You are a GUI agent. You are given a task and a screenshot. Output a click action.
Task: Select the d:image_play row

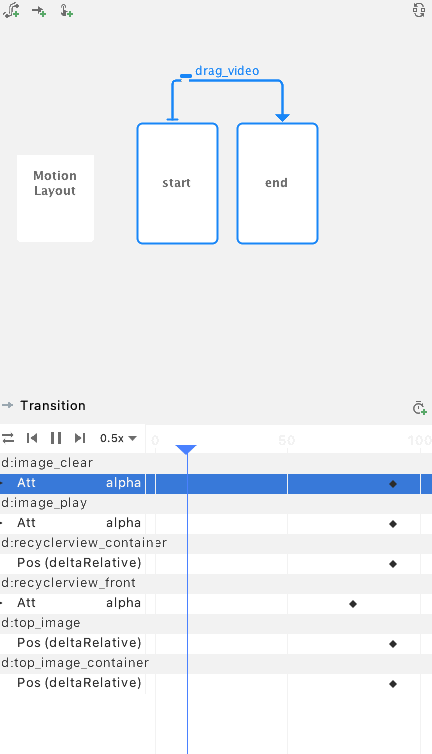[216, 503]
